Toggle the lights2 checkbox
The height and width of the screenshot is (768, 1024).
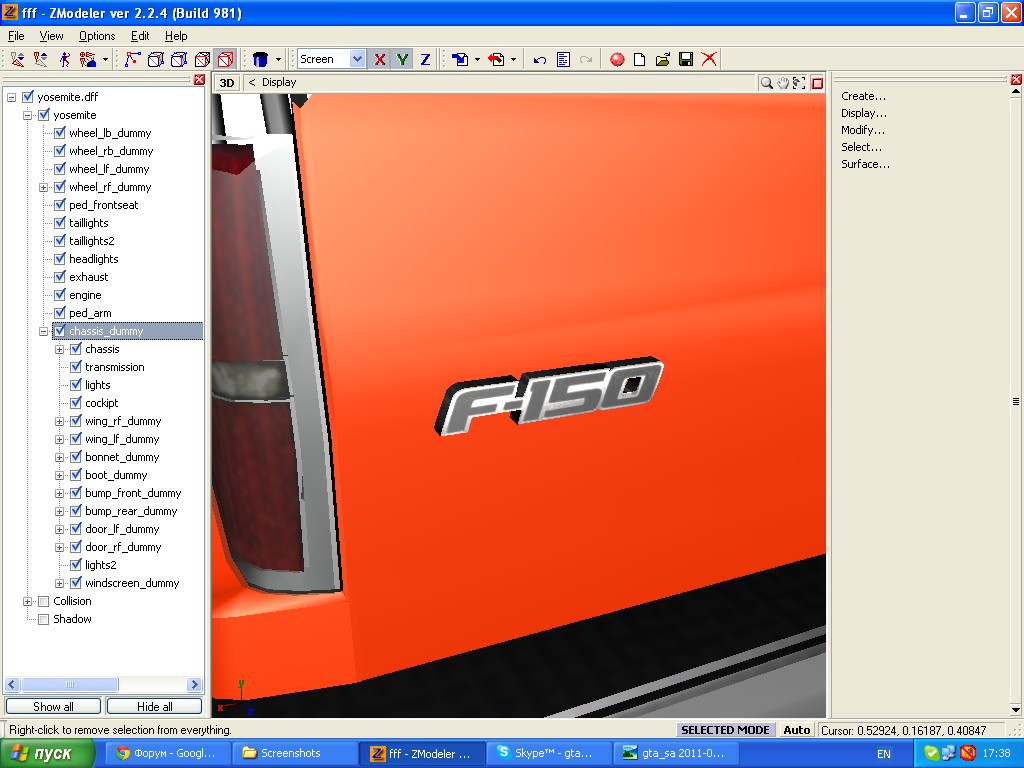tap(76, 565)
